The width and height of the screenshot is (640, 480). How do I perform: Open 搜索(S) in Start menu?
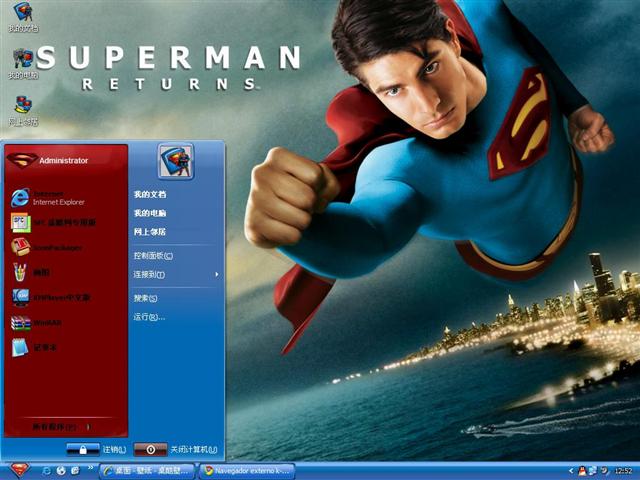[146, 298]
